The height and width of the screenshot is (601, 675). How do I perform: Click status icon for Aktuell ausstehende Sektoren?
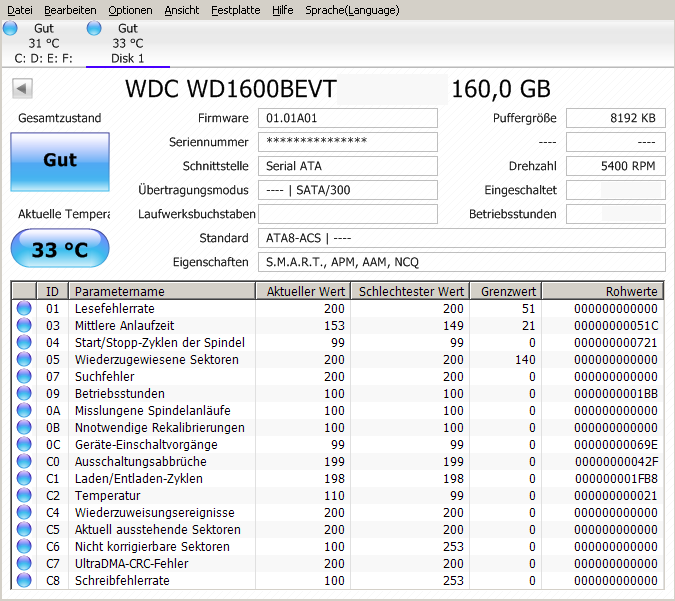(x=24, y=529)
